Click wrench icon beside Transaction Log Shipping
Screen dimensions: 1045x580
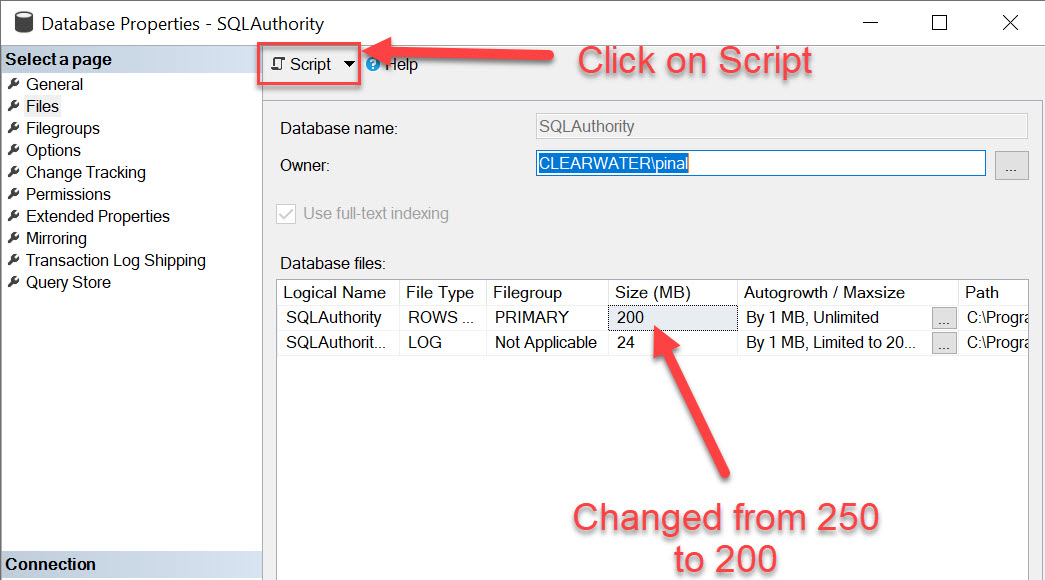pyautogui.click(x=13, y=260)
